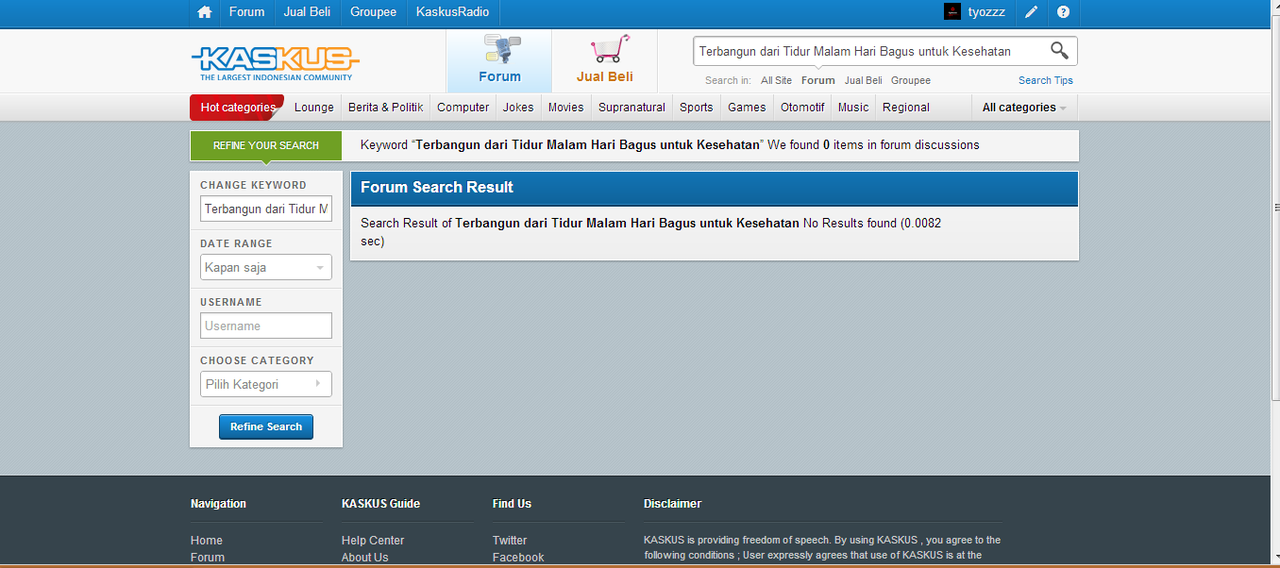The width and height of the screenshot is (1280, 568).
Task: Open Berita & Politik category
Action: click(x=385, y=107)
